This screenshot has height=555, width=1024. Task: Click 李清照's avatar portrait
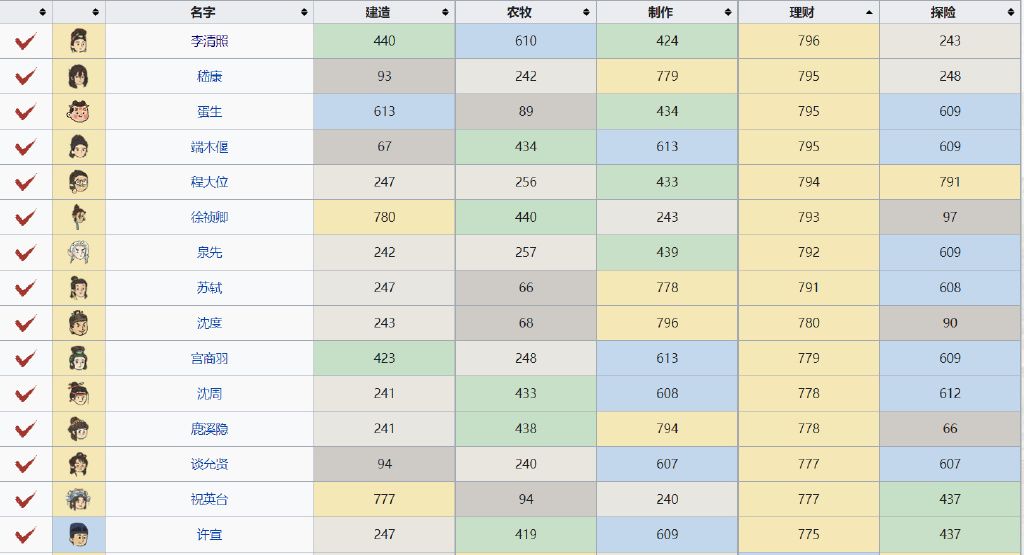79,41
